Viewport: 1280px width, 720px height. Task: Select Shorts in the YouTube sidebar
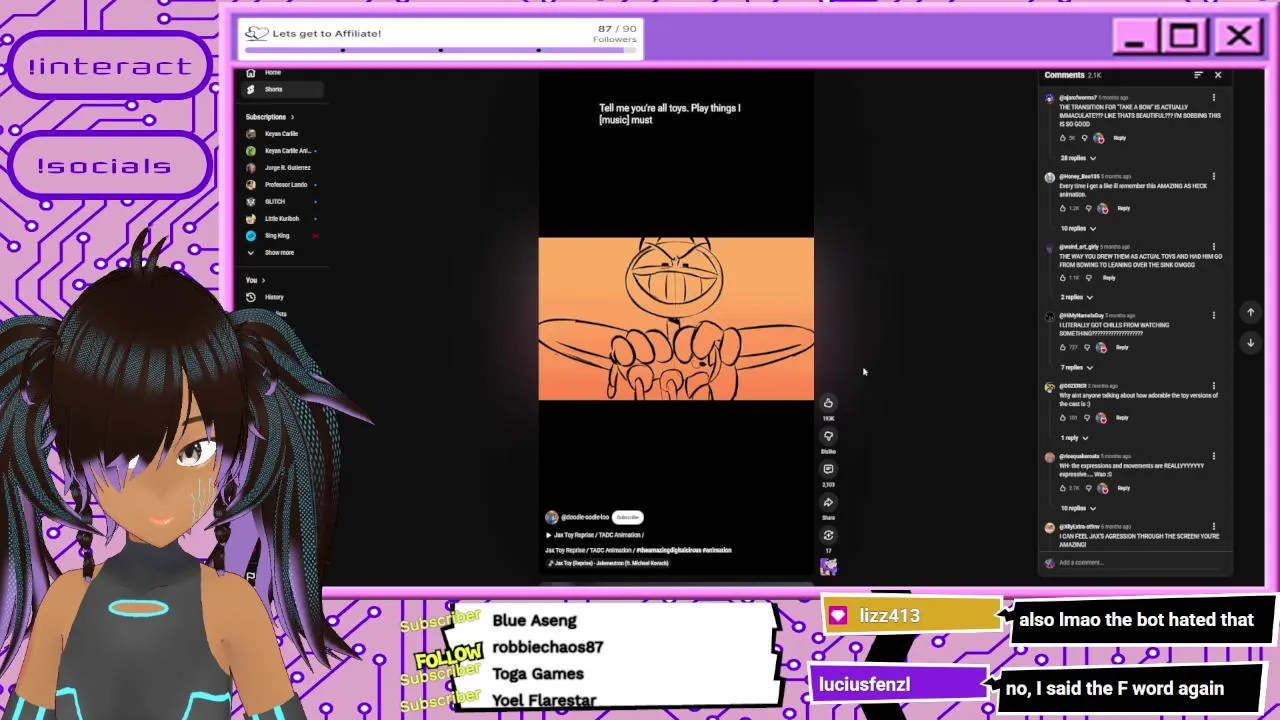(281, 90)
